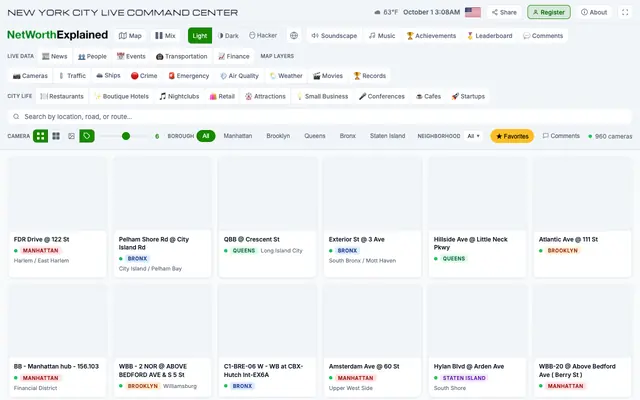Viewport: 640px width, 400px height.
Task: Toggle the camera labels tag icon
Action: (x=87, y=136)
